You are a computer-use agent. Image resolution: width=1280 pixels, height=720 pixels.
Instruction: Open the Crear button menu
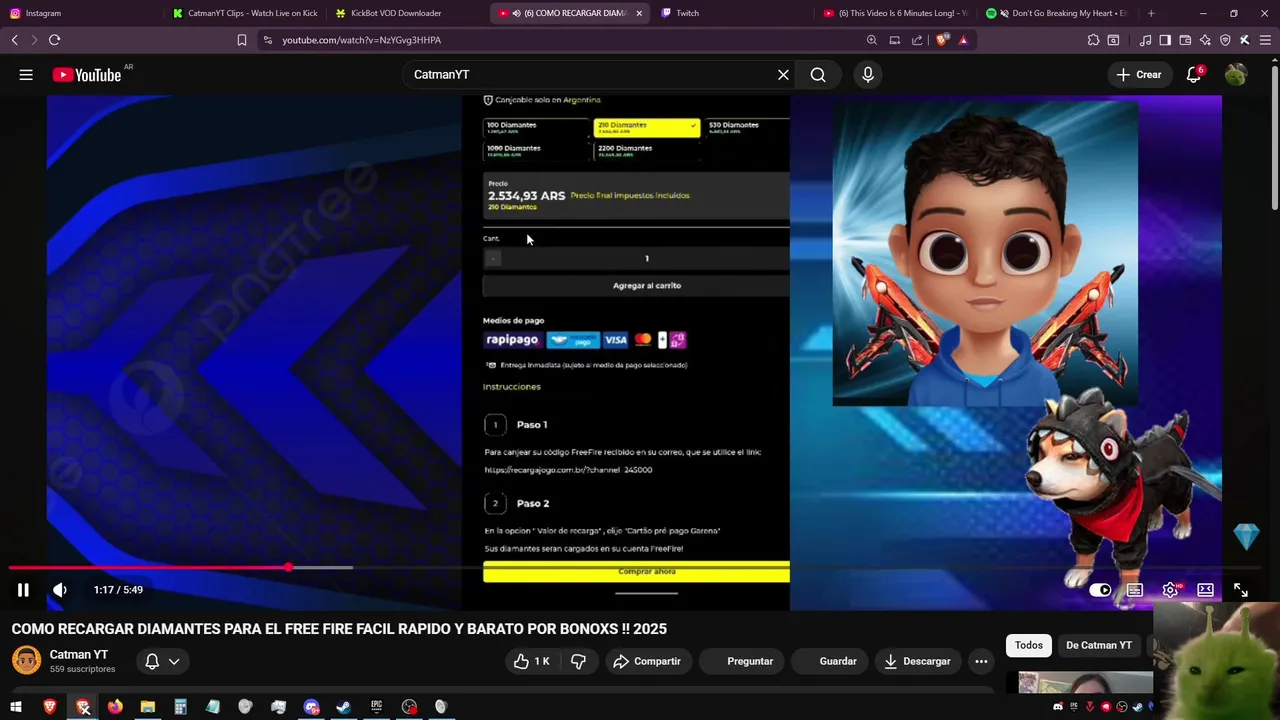click(1139, 75)
